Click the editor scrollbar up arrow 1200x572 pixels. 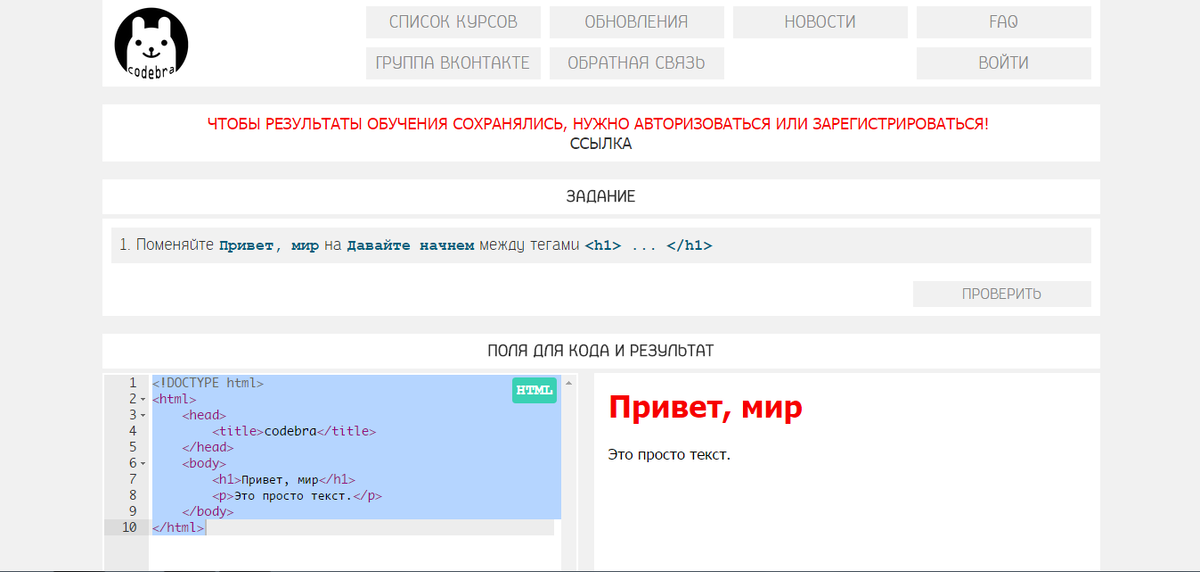569,383
